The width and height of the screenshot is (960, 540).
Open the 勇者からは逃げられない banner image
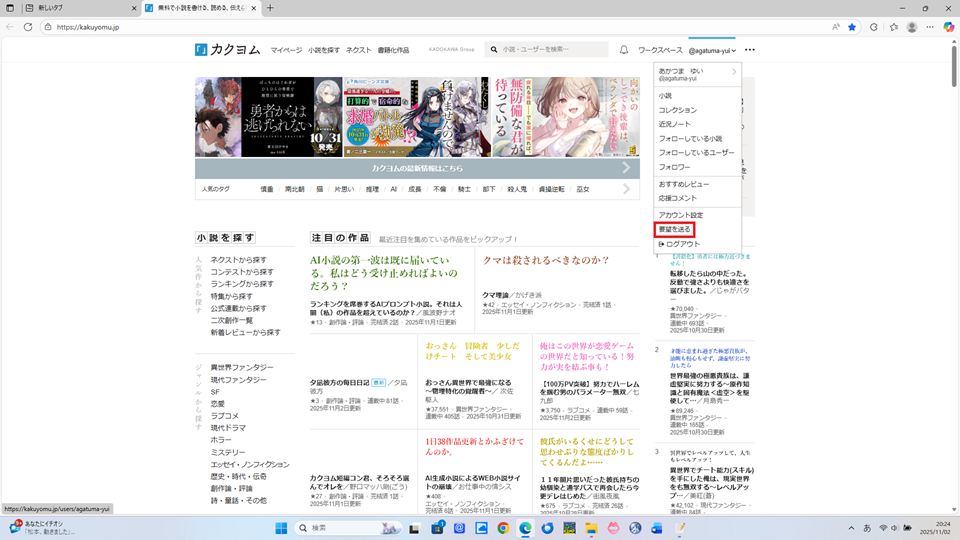pyautogui.click(x=253, y=117)
